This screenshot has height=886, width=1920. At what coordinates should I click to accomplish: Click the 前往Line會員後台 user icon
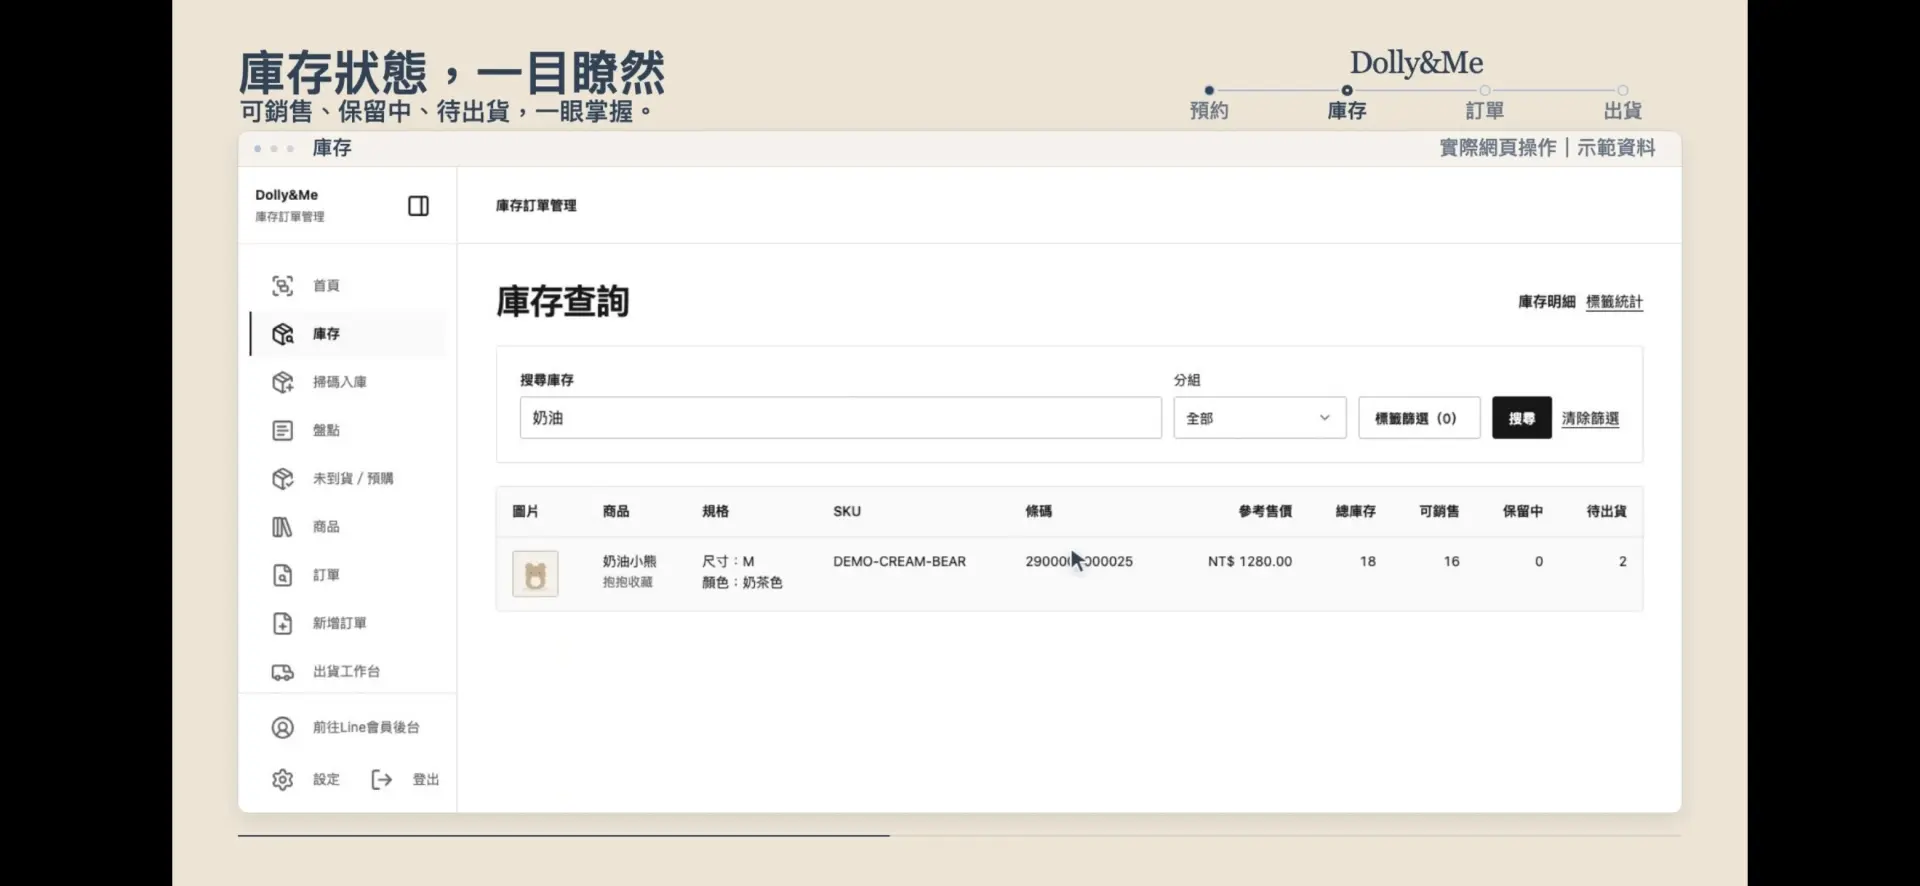[x=283, y=727]
